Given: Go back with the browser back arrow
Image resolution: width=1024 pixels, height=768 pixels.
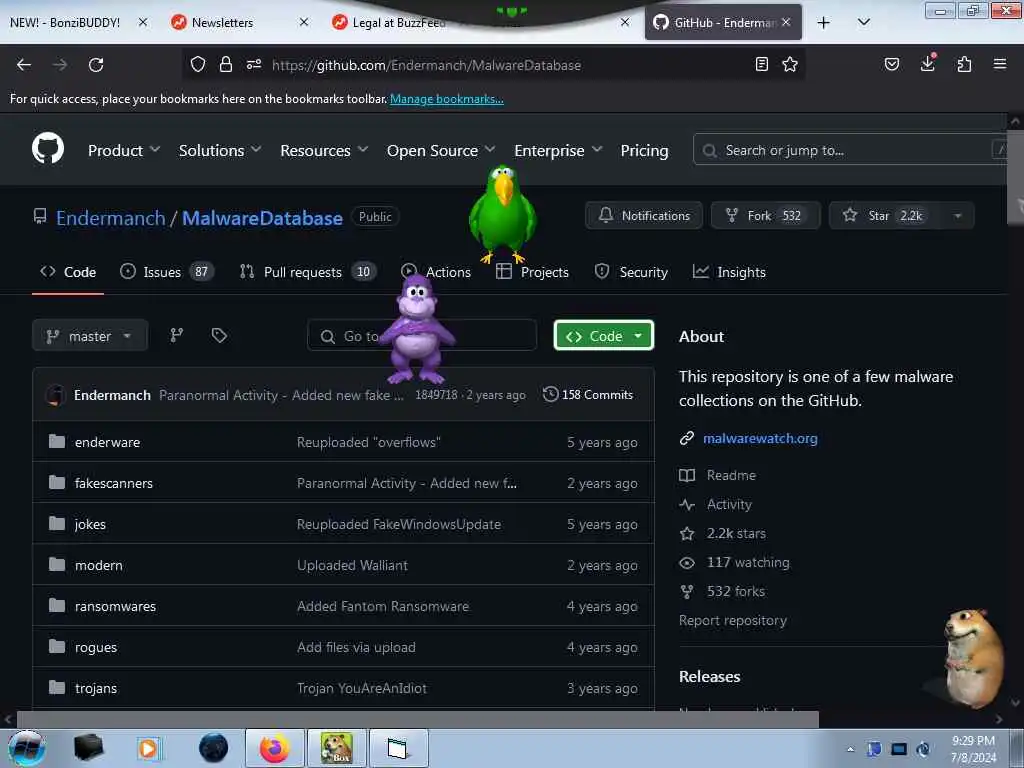Looking at the screenshot, I should pyautogui.click(x=24, y=65).
